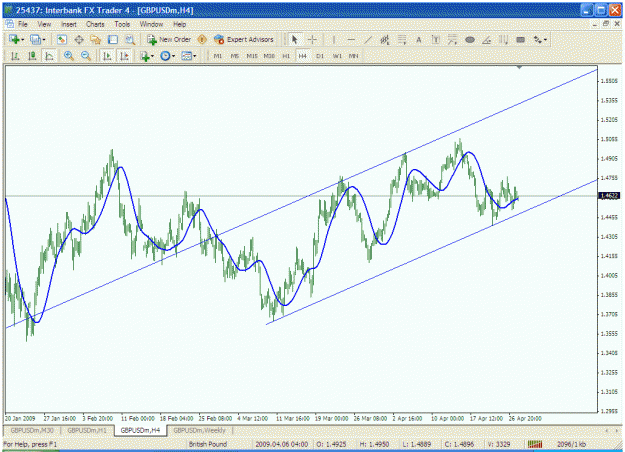Select the M15 timeframe

[252, 56]
